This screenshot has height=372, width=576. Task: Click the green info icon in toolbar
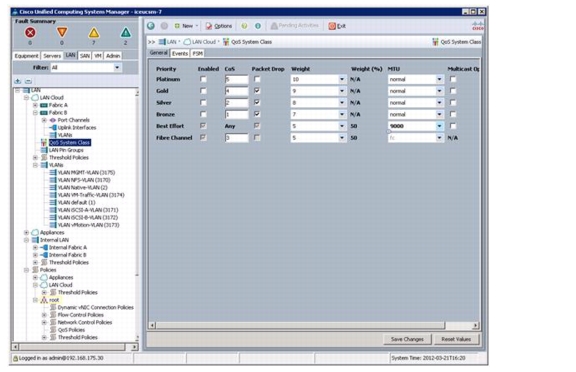pyautogui.click(x=258, y=26)
